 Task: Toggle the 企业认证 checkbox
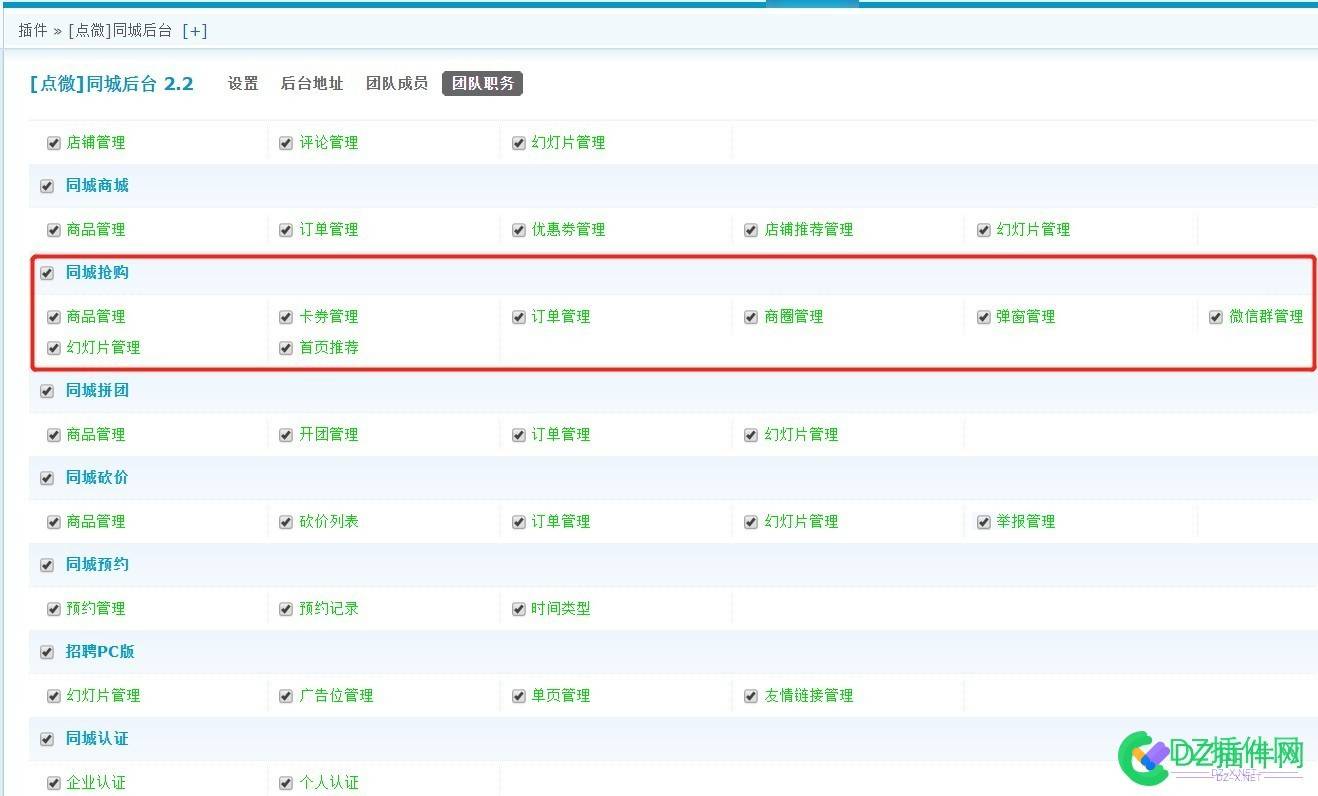pyautogui.click(x=54, y=783)
